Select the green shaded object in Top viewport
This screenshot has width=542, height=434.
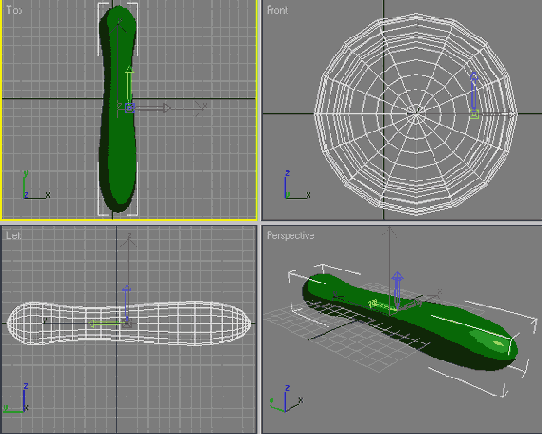click(x=118, y=108)
